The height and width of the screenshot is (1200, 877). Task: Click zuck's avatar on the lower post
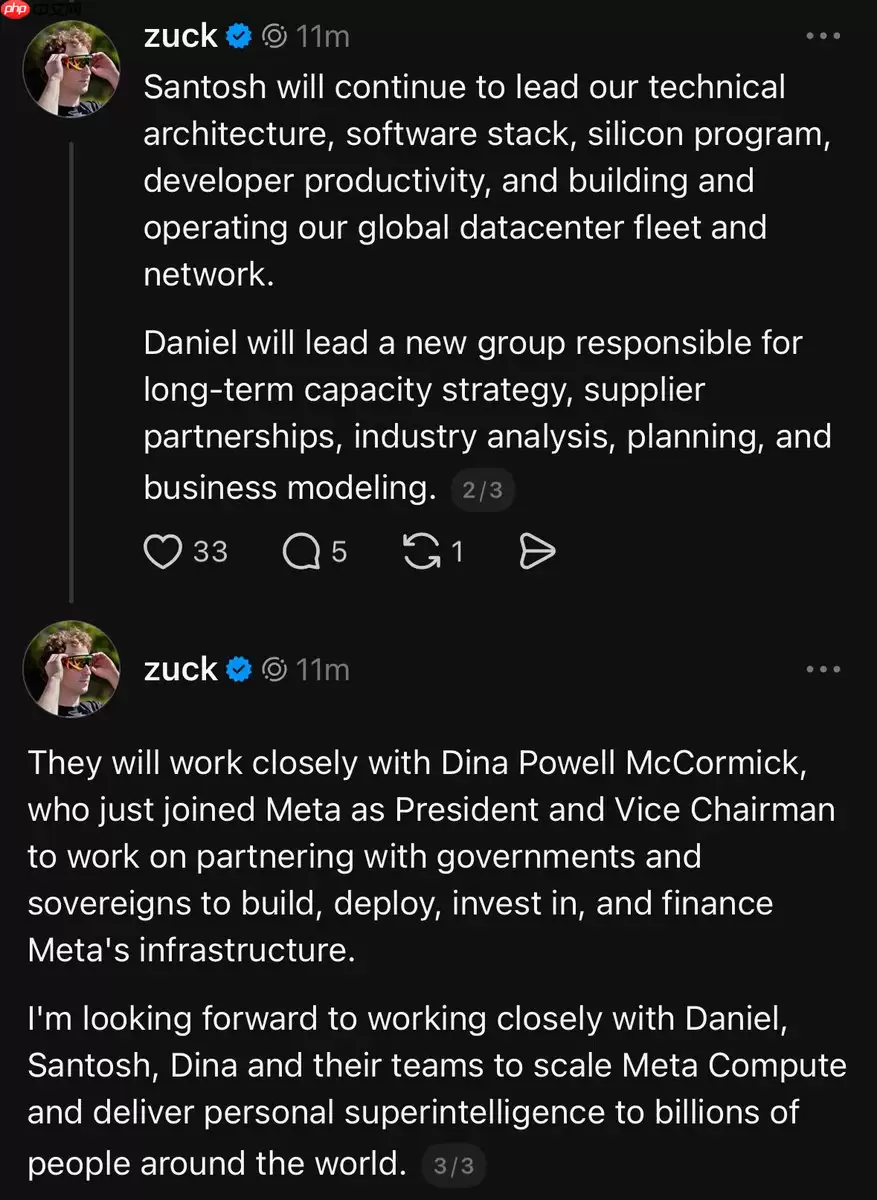(71, 669)
